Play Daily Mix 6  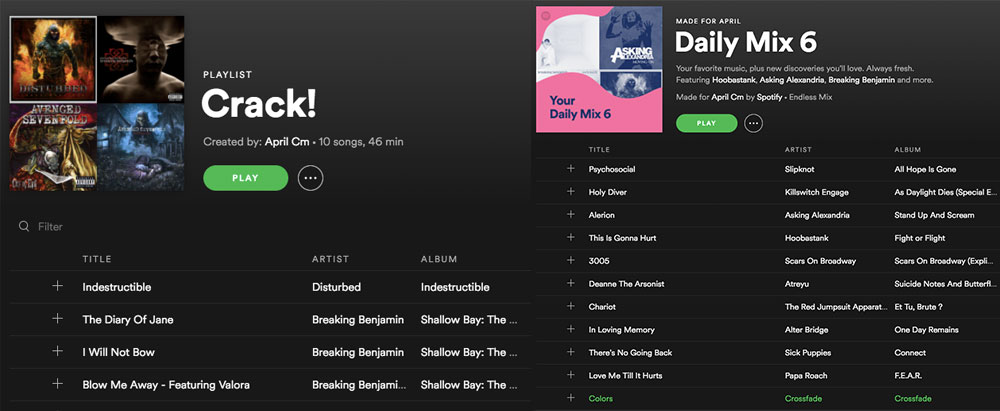[x=707, y=123]
